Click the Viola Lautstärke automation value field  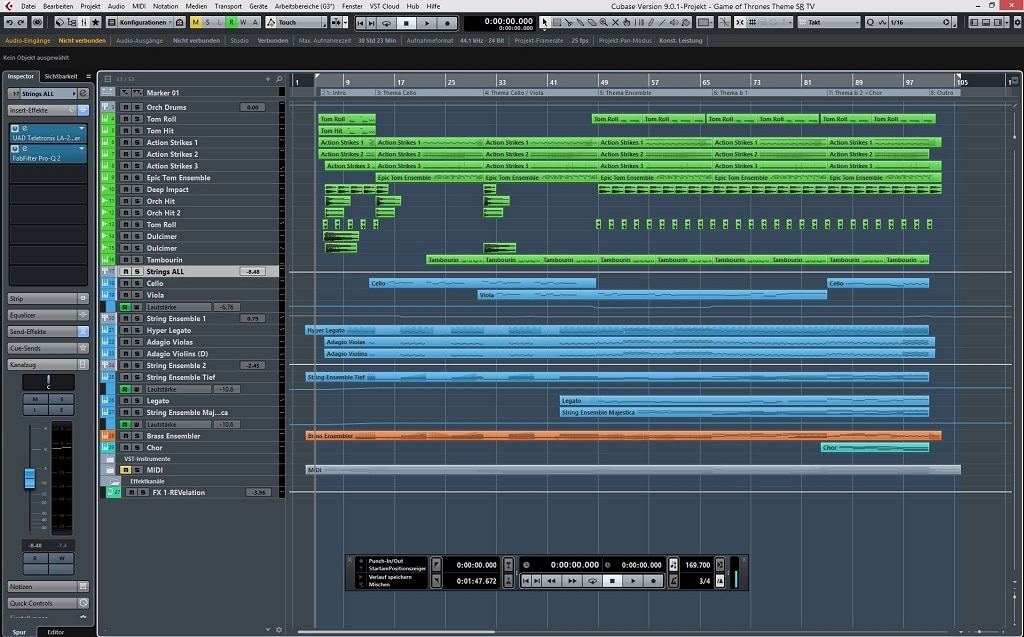[x=227, y=307]
